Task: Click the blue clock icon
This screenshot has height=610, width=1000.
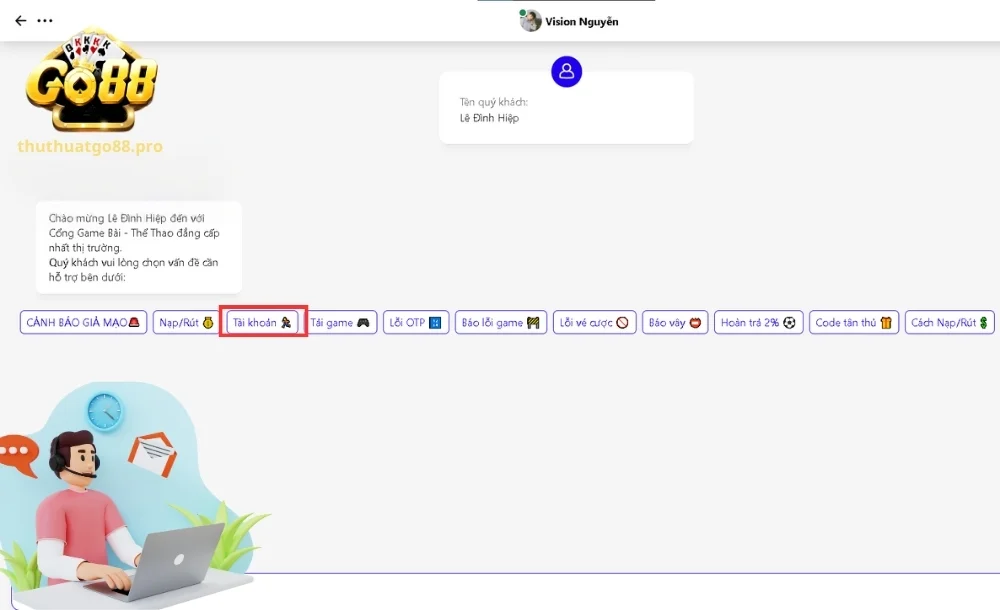Action: (104, 410)
